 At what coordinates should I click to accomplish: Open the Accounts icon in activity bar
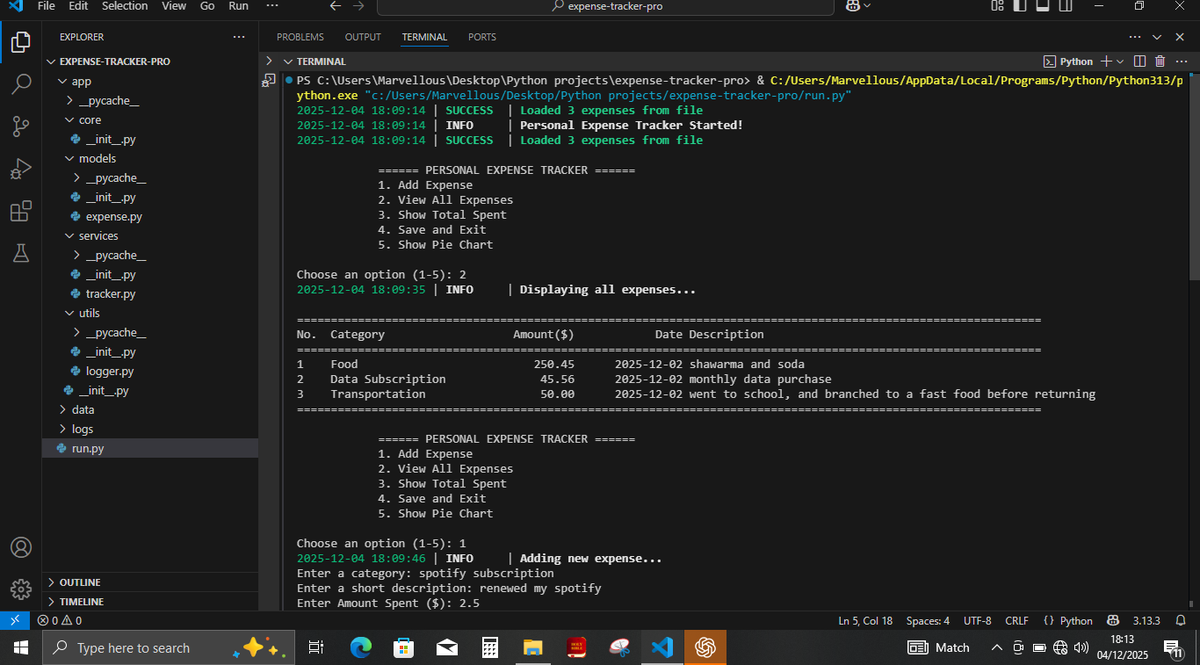coord(21,548)
